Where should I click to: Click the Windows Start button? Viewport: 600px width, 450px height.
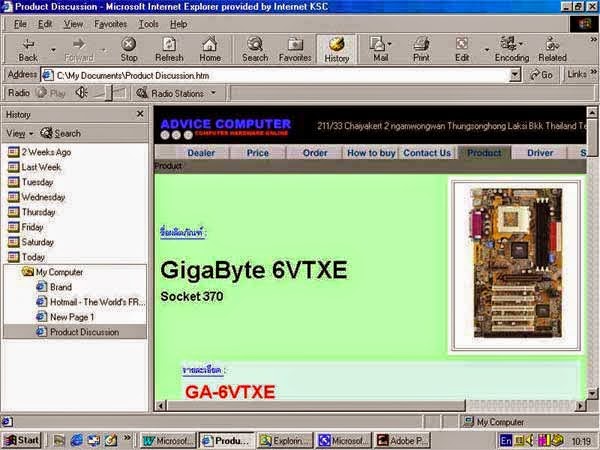point(21,440)
